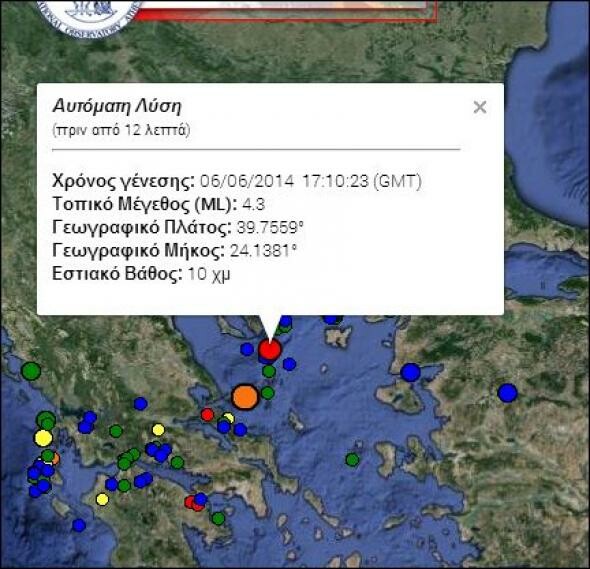Select the magnitude value 4.3
This screenshot has width=590, height=569.
point(254,204)
